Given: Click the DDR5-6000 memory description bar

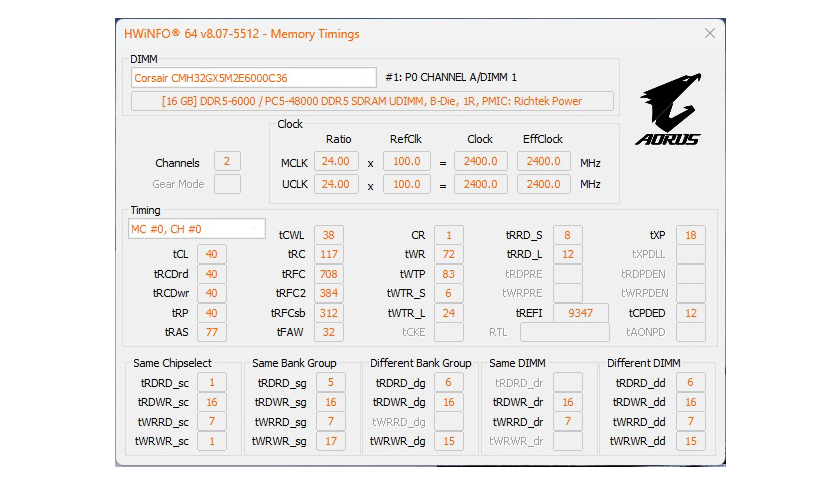Looking at the screenshot, I should [371, 101].
